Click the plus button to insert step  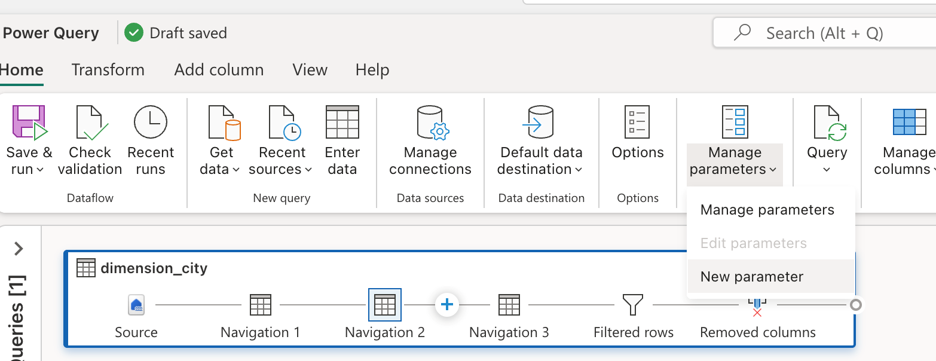tap(447, 305)
